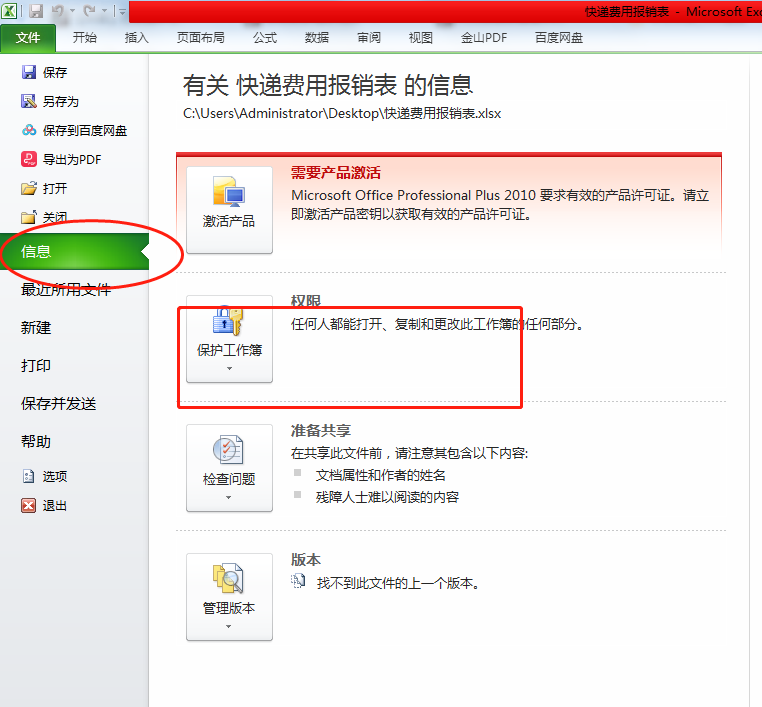Switch to the 页面布局 ribbon tab
The image size is (762, 707).
pyautogui.click(x=200, y=37)
